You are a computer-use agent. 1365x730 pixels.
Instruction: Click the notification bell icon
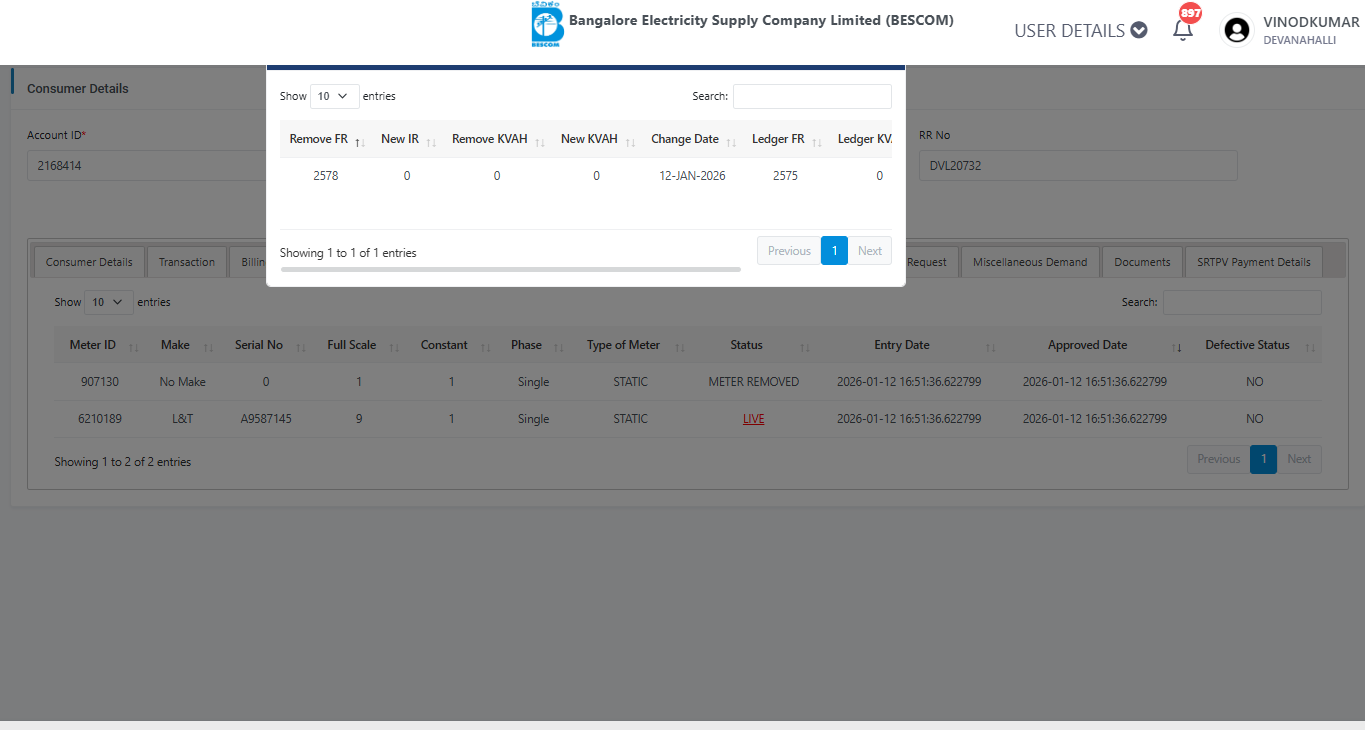1183,30
